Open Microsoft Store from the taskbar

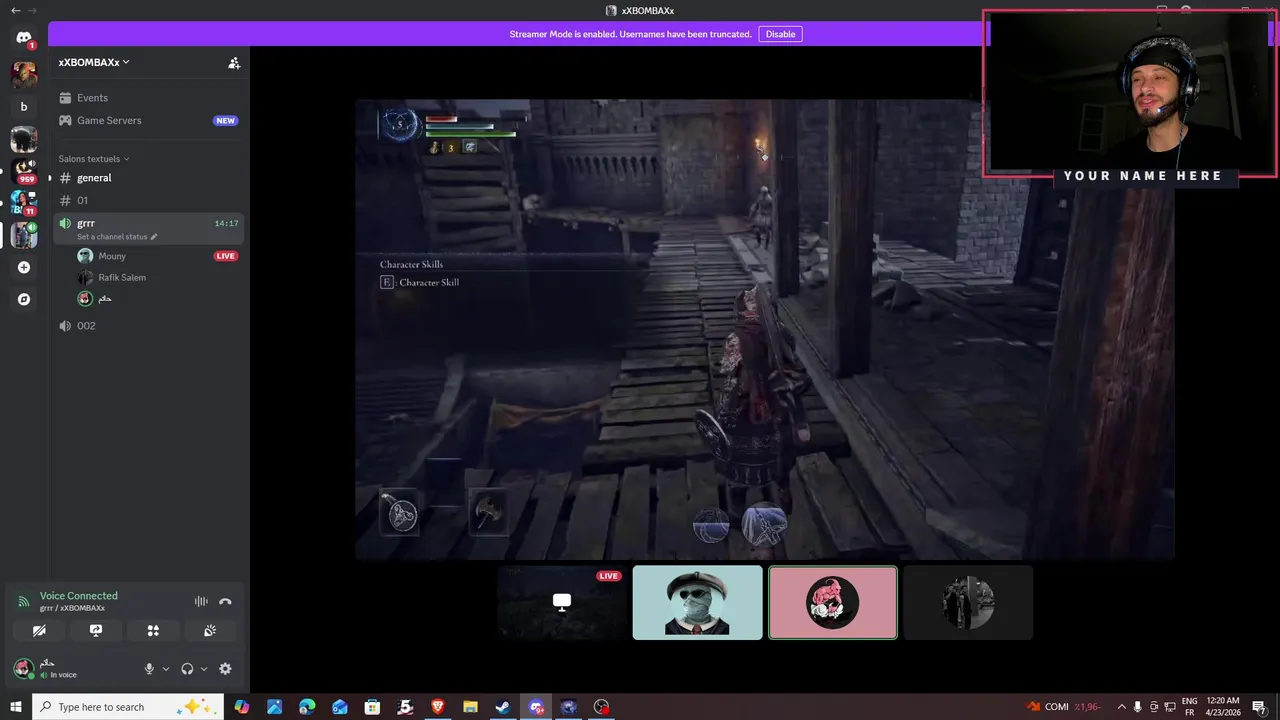pyautogui.click(x=372, y=707)
